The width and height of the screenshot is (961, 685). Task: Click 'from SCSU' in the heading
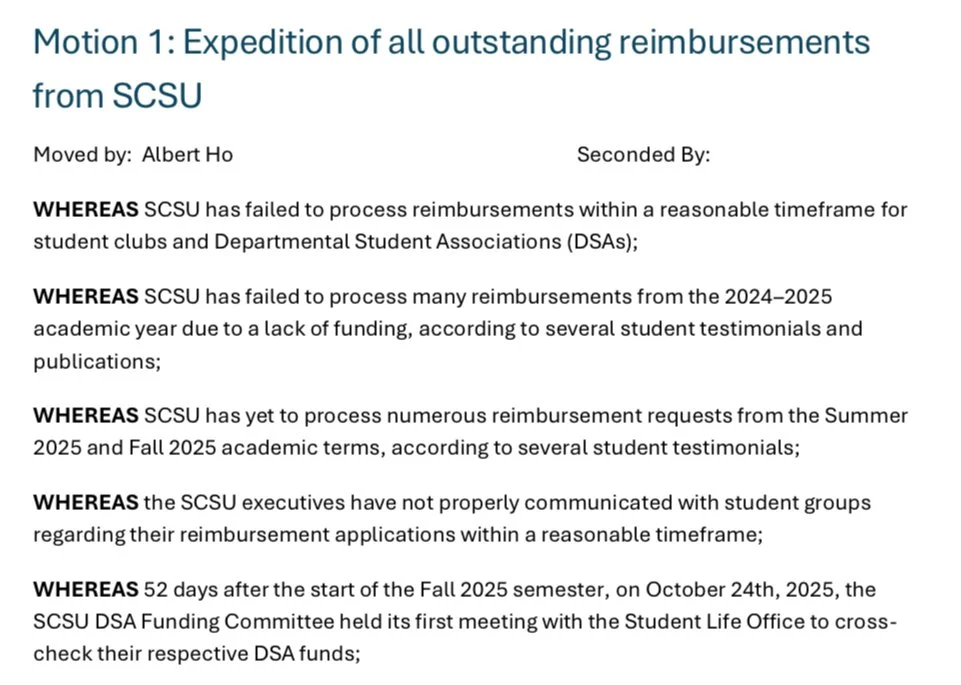[x=117, y=96]
